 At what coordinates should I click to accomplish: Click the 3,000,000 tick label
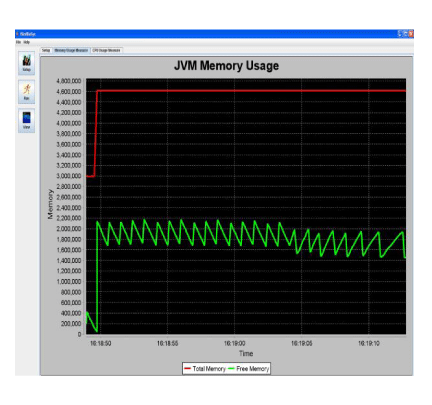[x=69, y=176]
